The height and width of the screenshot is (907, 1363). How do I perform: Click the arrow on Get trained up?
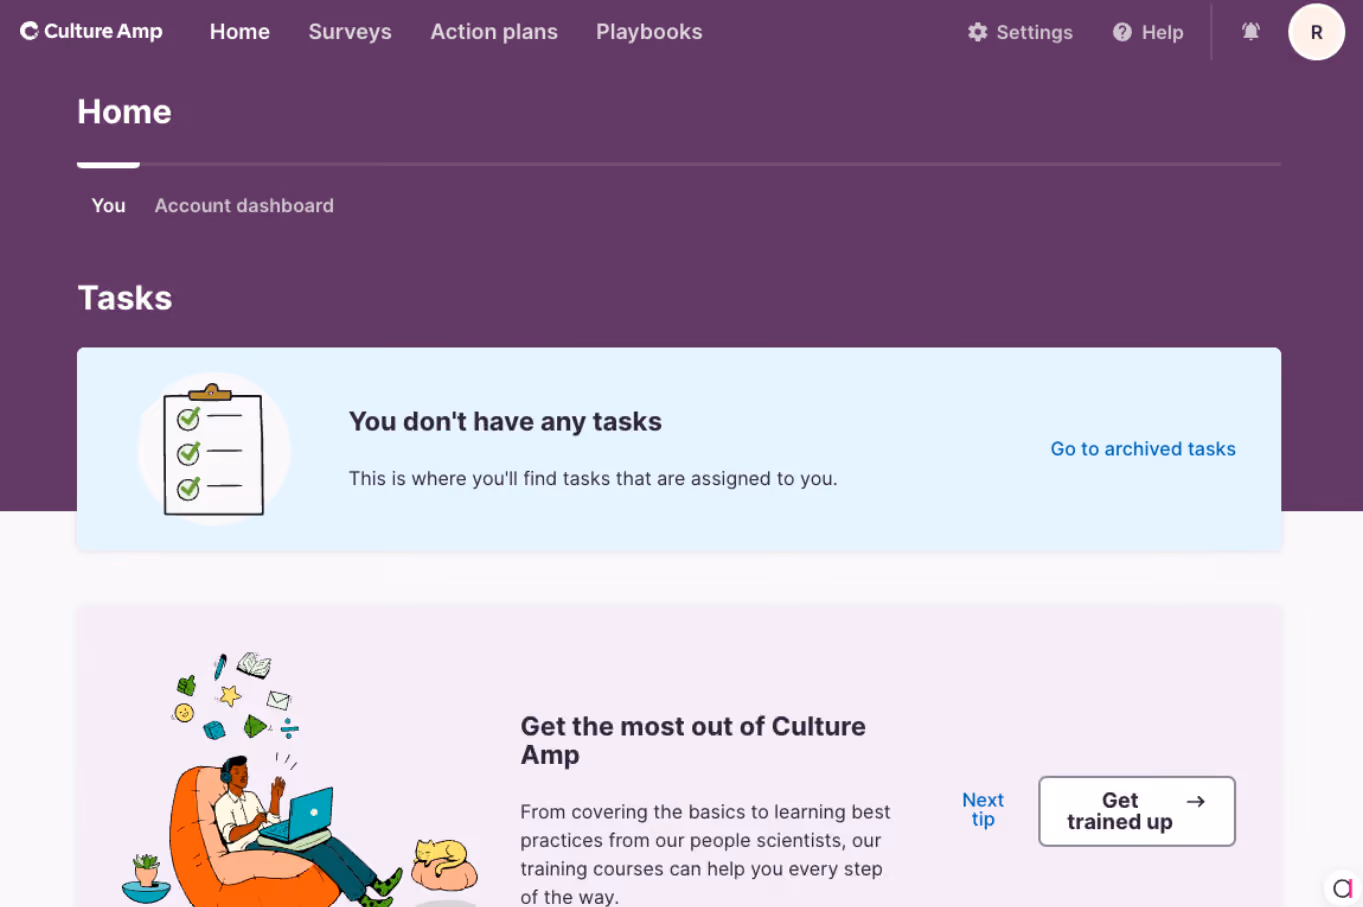1195,801
